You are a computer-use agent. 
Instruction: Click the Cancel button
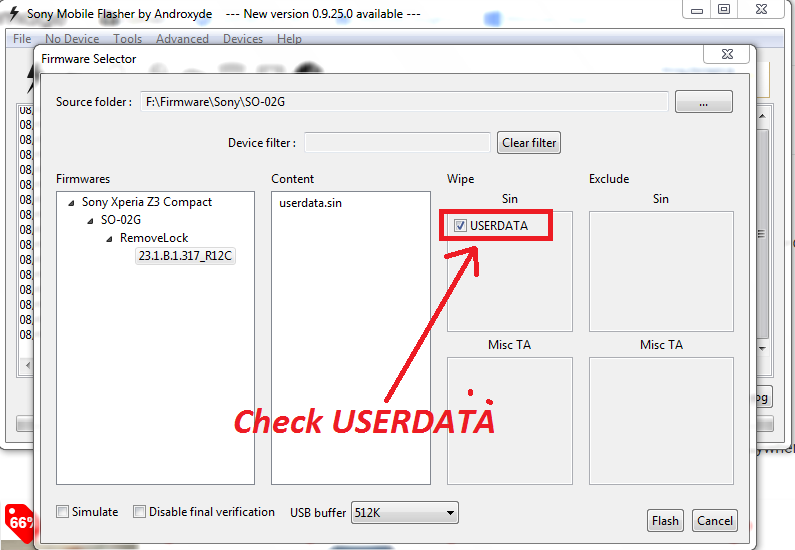tap(714, 521)
